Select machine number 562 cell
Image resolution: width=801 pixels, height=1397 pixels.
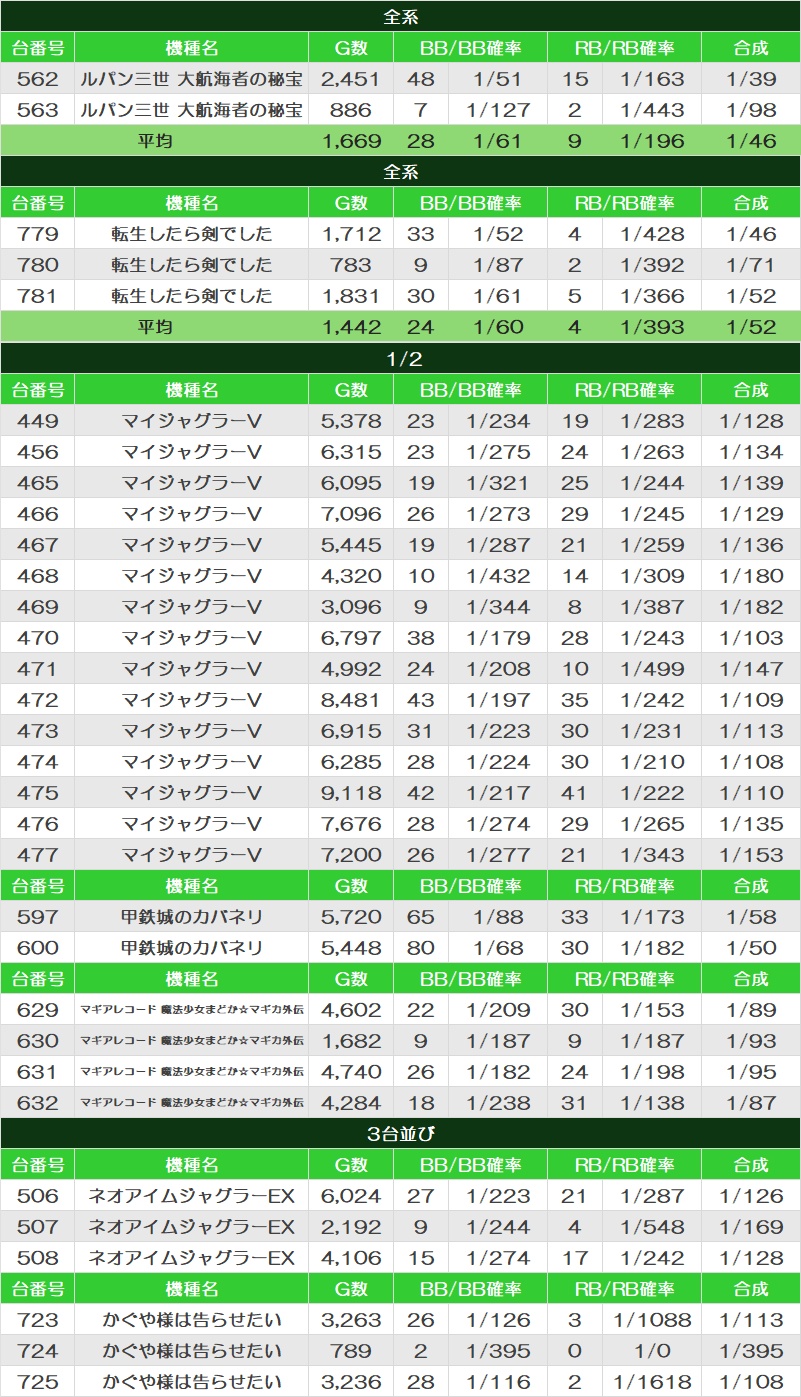[x=37, y=79]
